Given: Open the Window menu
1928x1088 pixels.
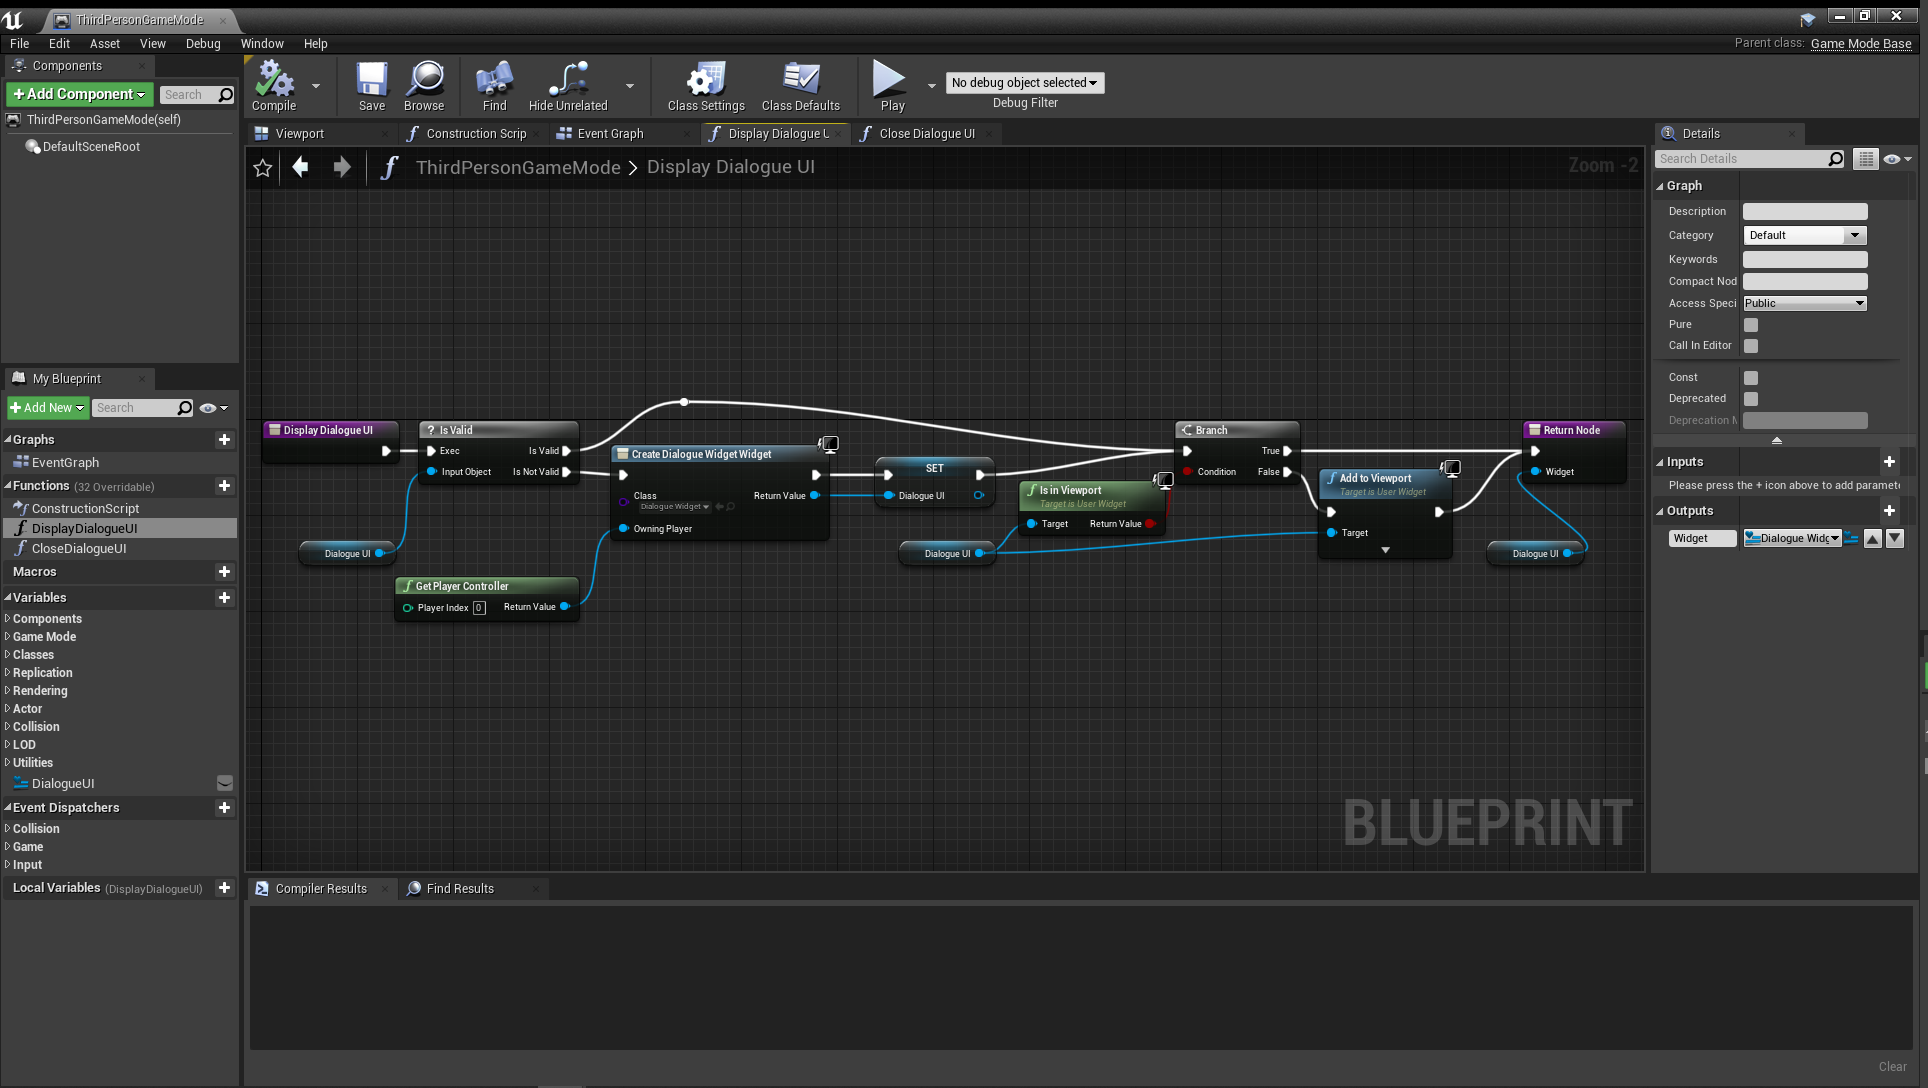Looking at the screenshot, I should [262, 44].
